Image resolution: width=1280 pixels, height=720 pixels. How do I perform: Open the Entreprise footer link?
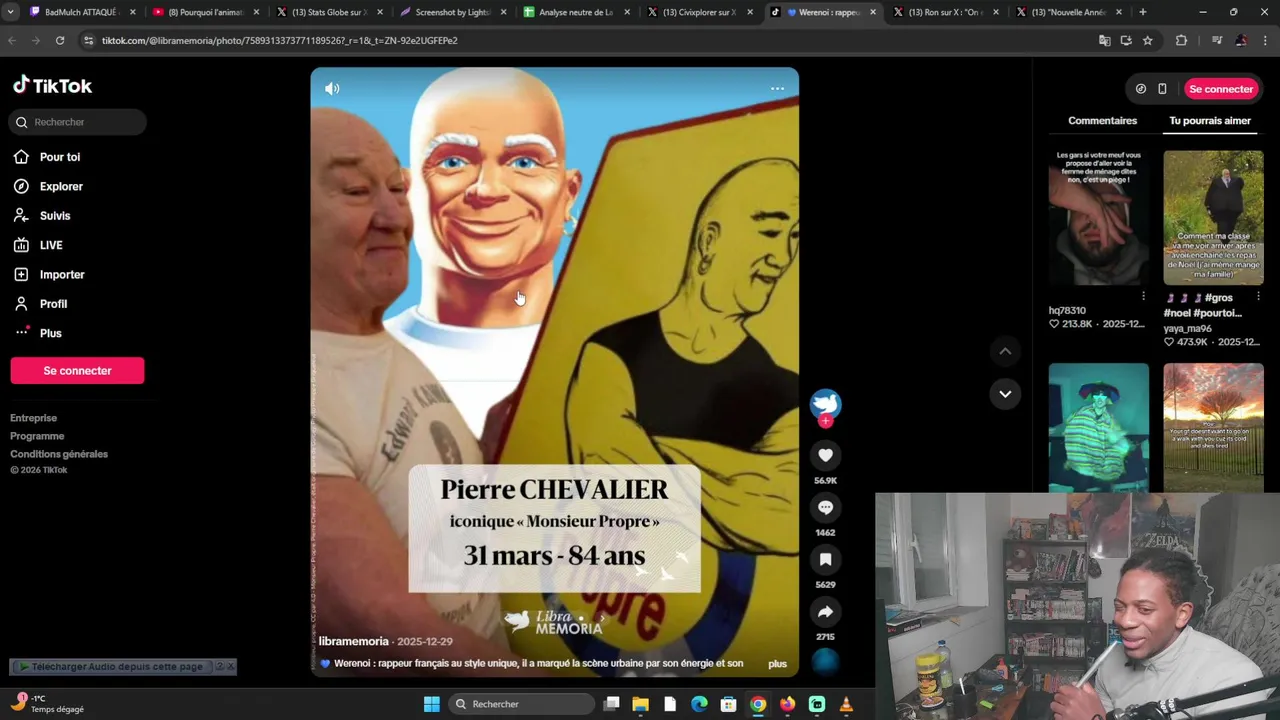click(34, 418)
